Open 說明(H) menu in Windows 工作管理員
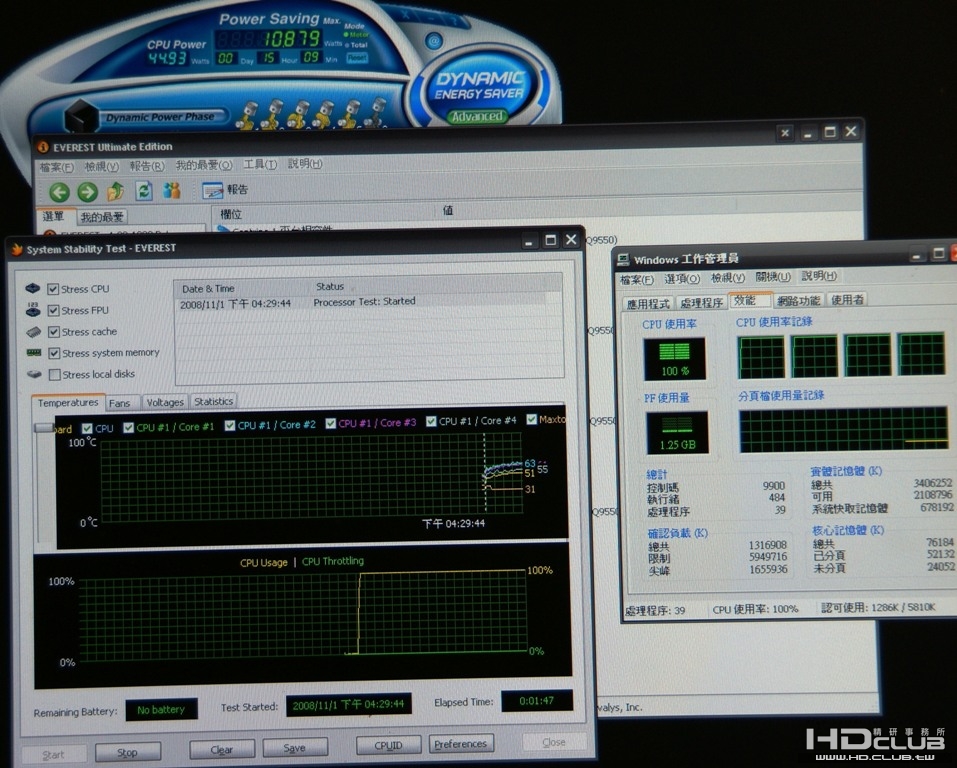The height and width of the screenshot is (768, 957). pyautogui.click(x=818, y=276)
